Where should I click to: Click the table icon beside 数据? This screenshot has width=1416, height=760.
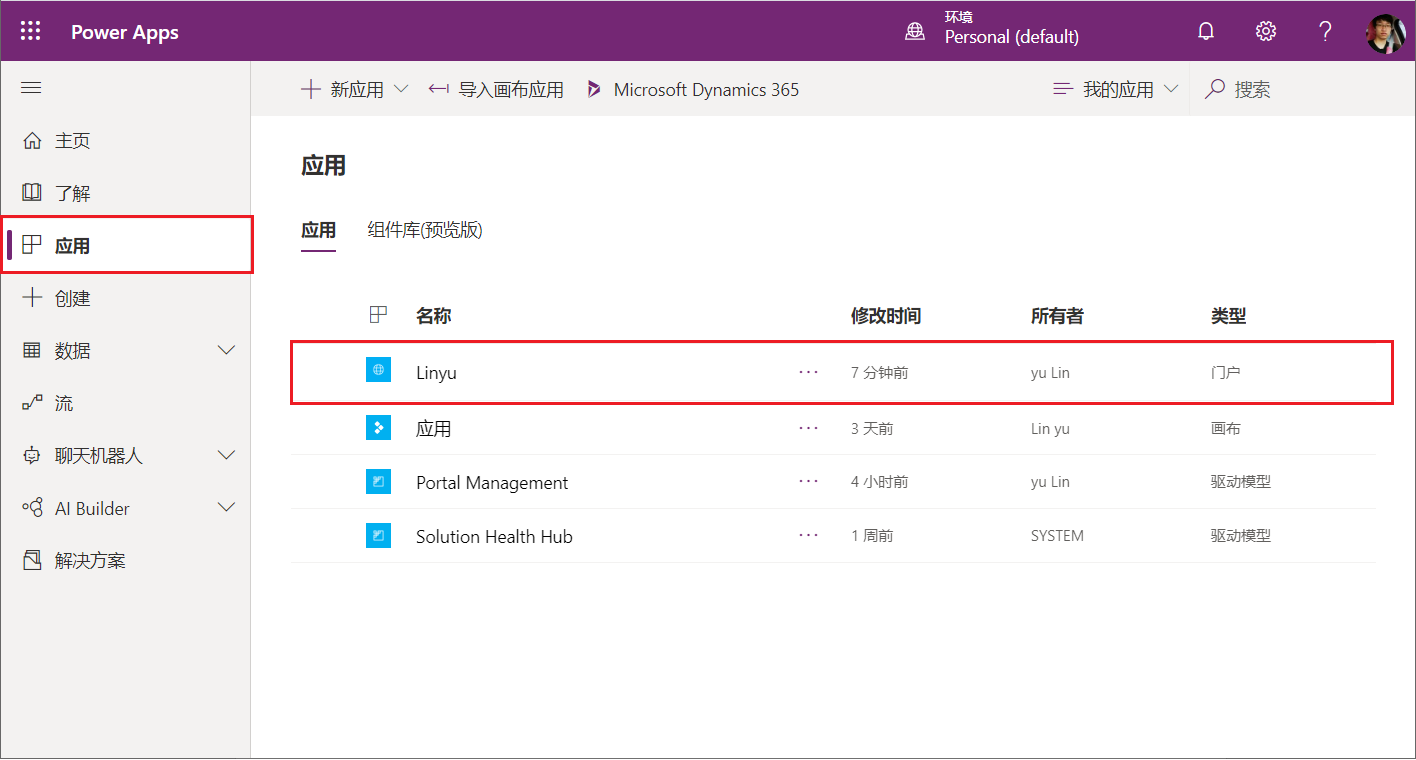(32, 350)
